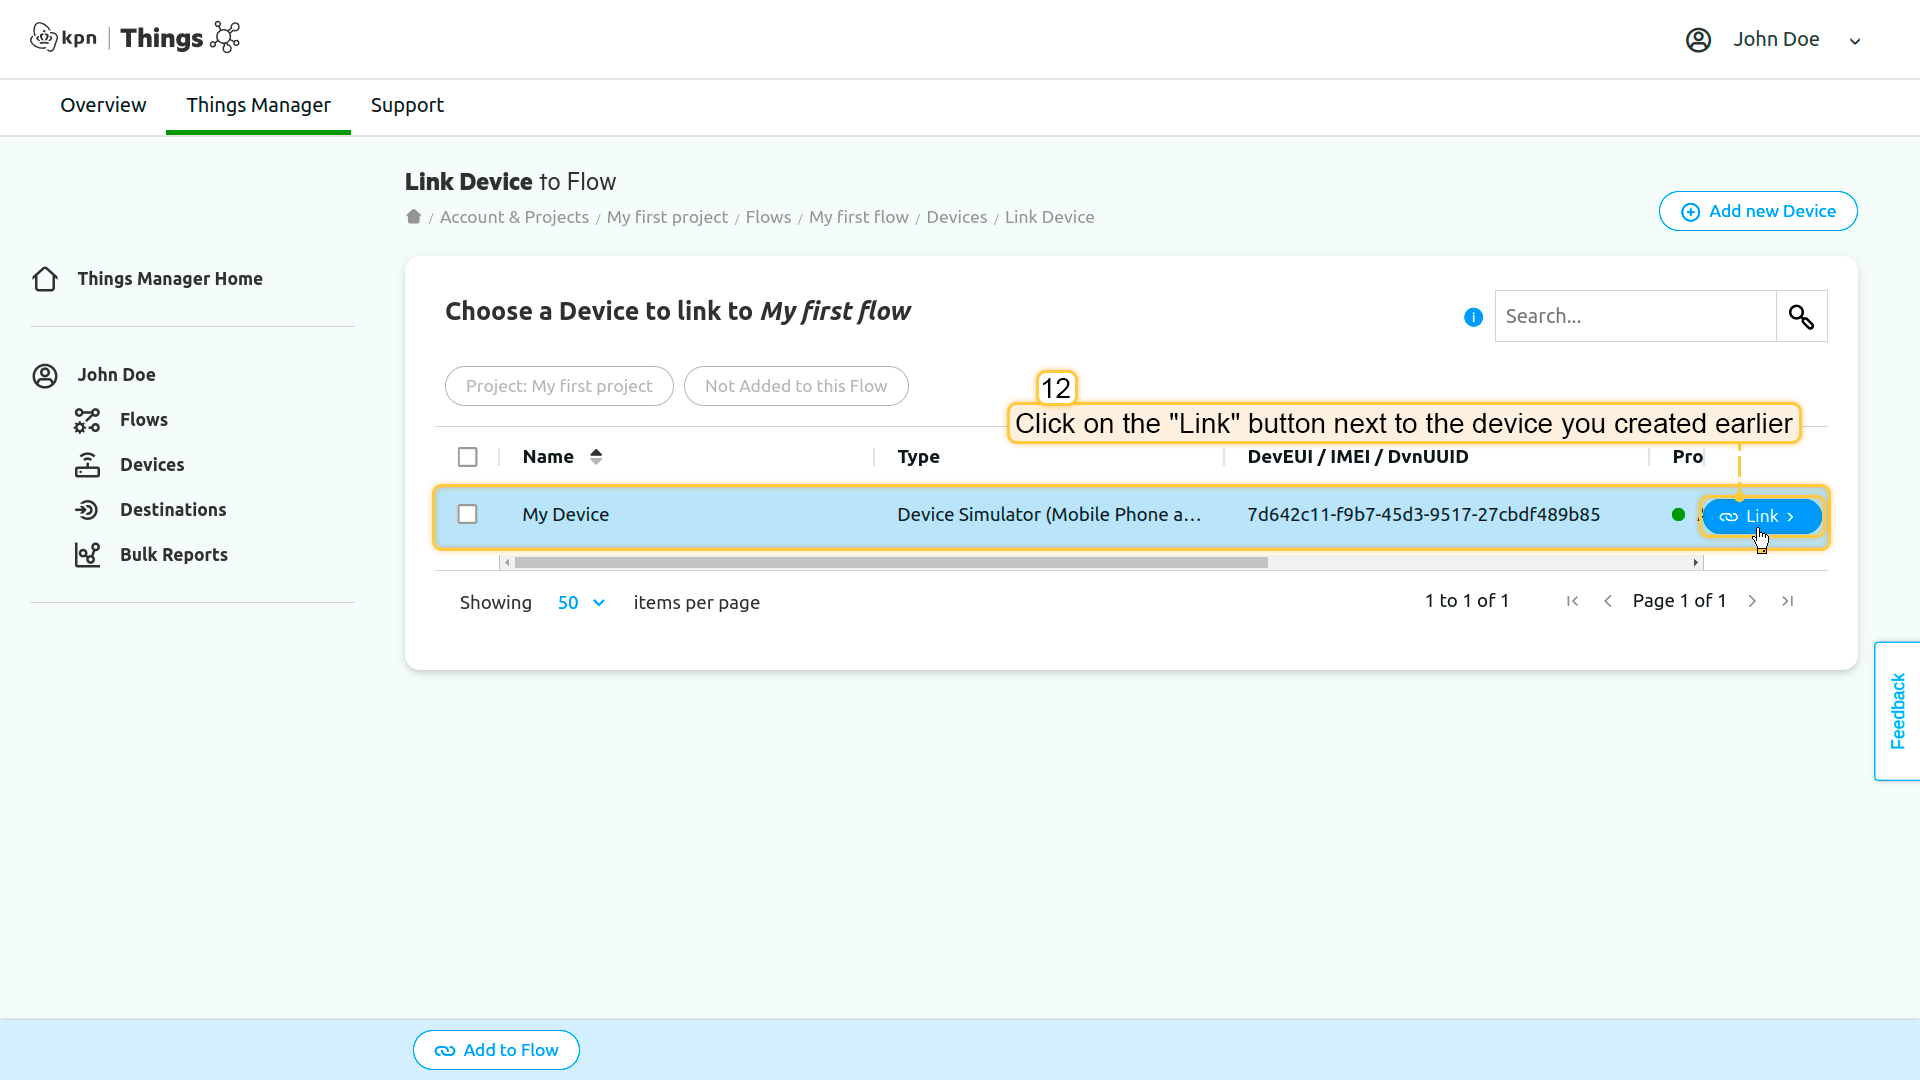Open the Support tab

click(407, 105)
